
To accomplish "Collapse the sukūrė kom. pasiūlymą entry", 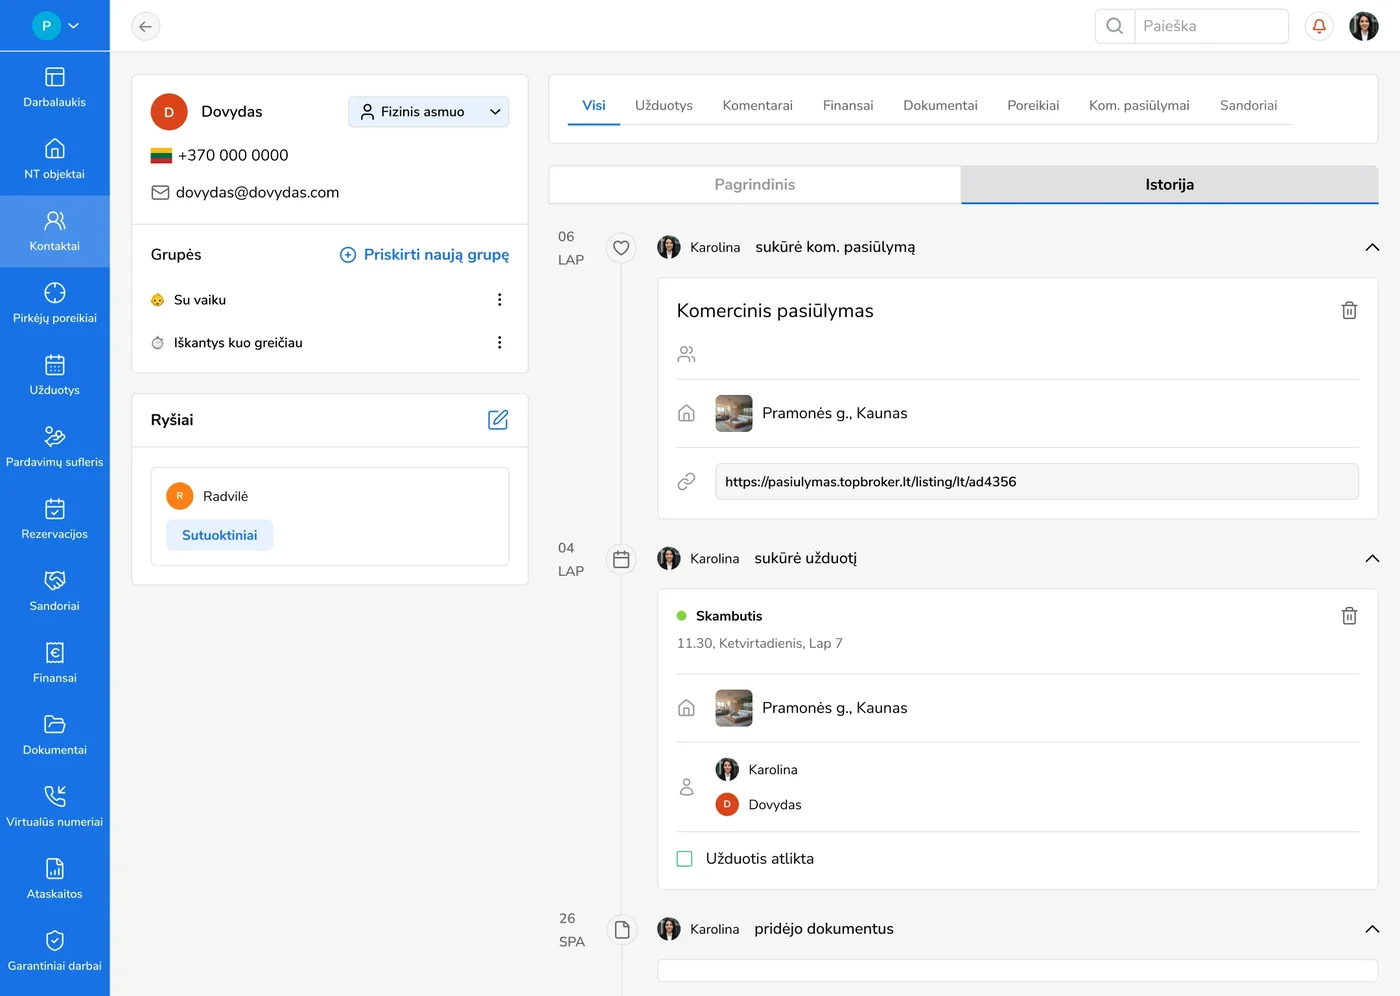I will [1372, 247].
